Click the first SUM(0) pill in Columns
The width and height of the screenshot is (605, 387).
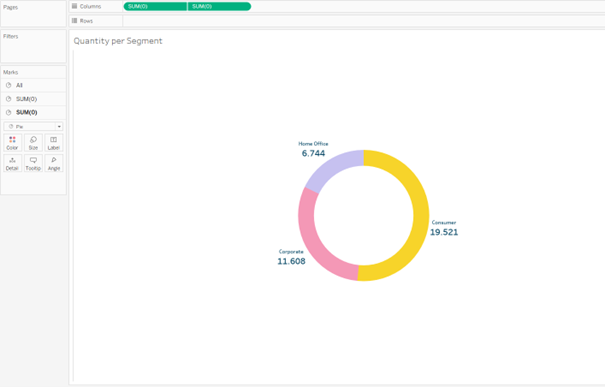pos(155,6)
